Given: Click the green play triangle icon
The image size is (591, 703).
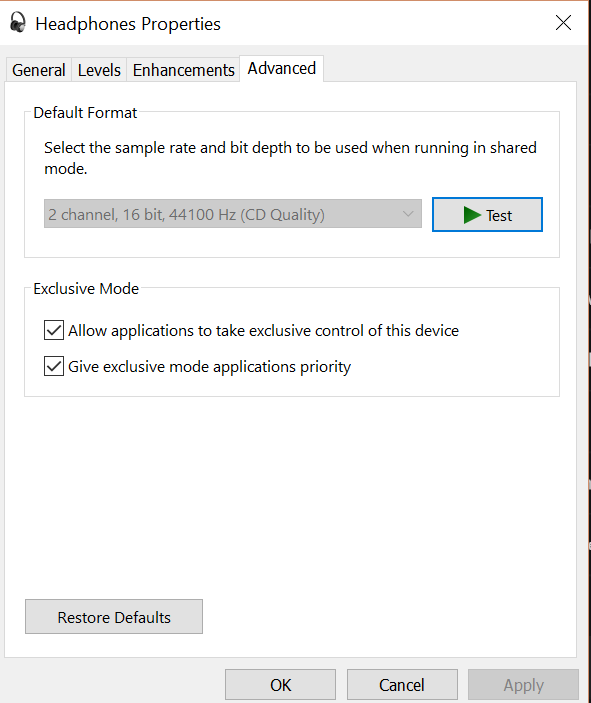Looking at the screenshot, I should [x=472, y=215].
